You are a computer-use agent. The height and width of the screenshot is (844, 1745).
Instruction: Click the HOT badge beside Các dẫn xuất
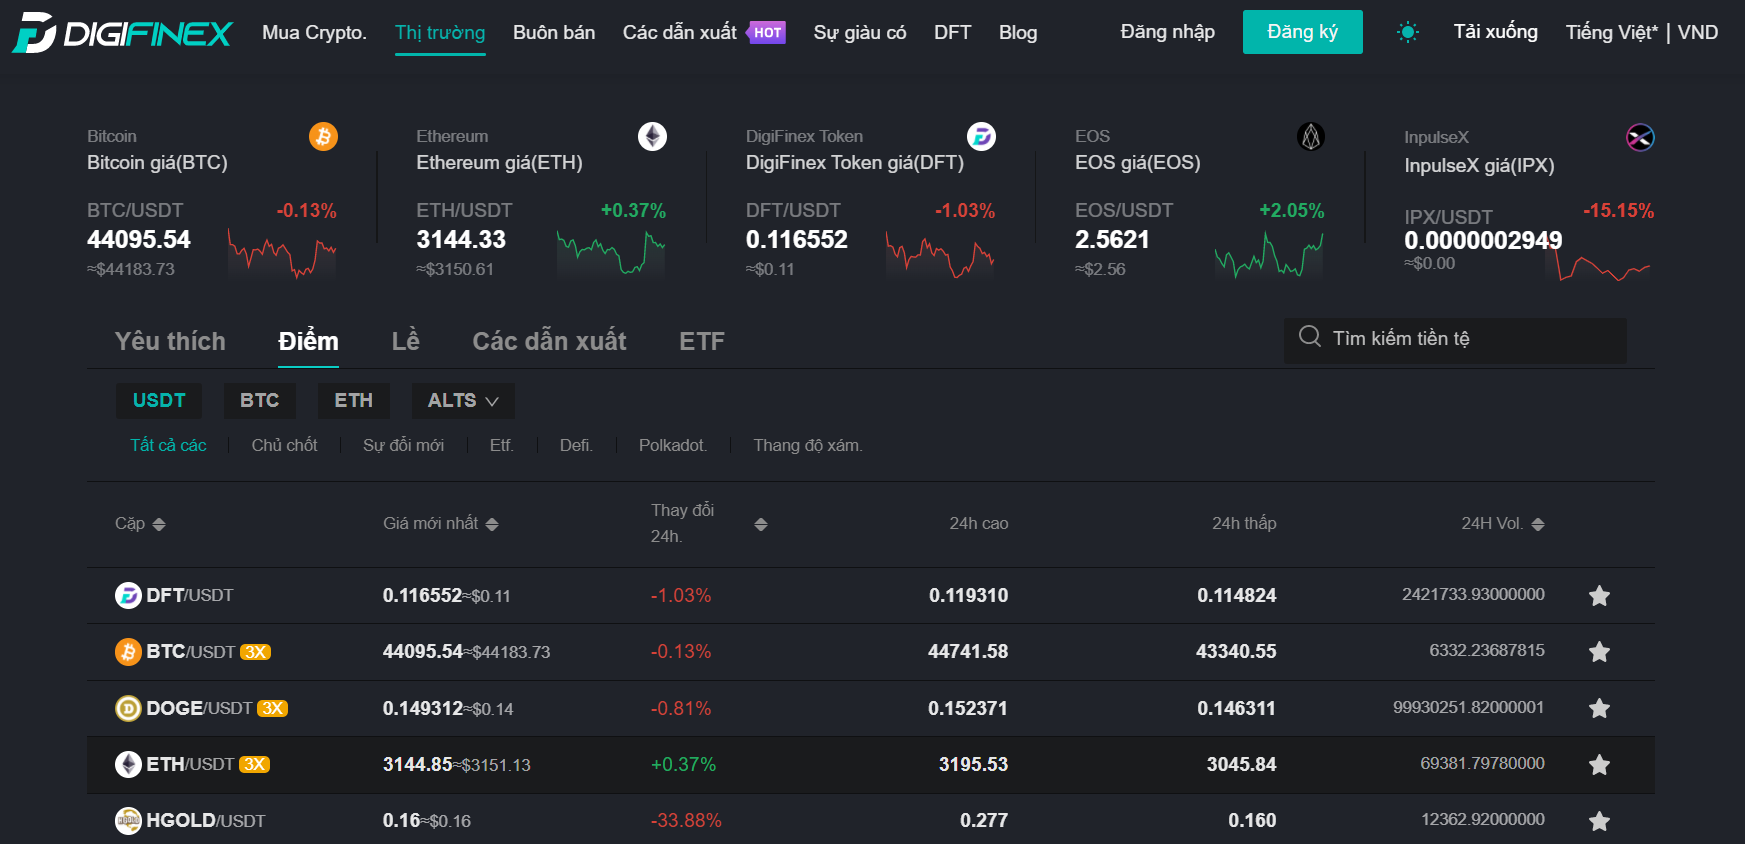pos(766,33)
